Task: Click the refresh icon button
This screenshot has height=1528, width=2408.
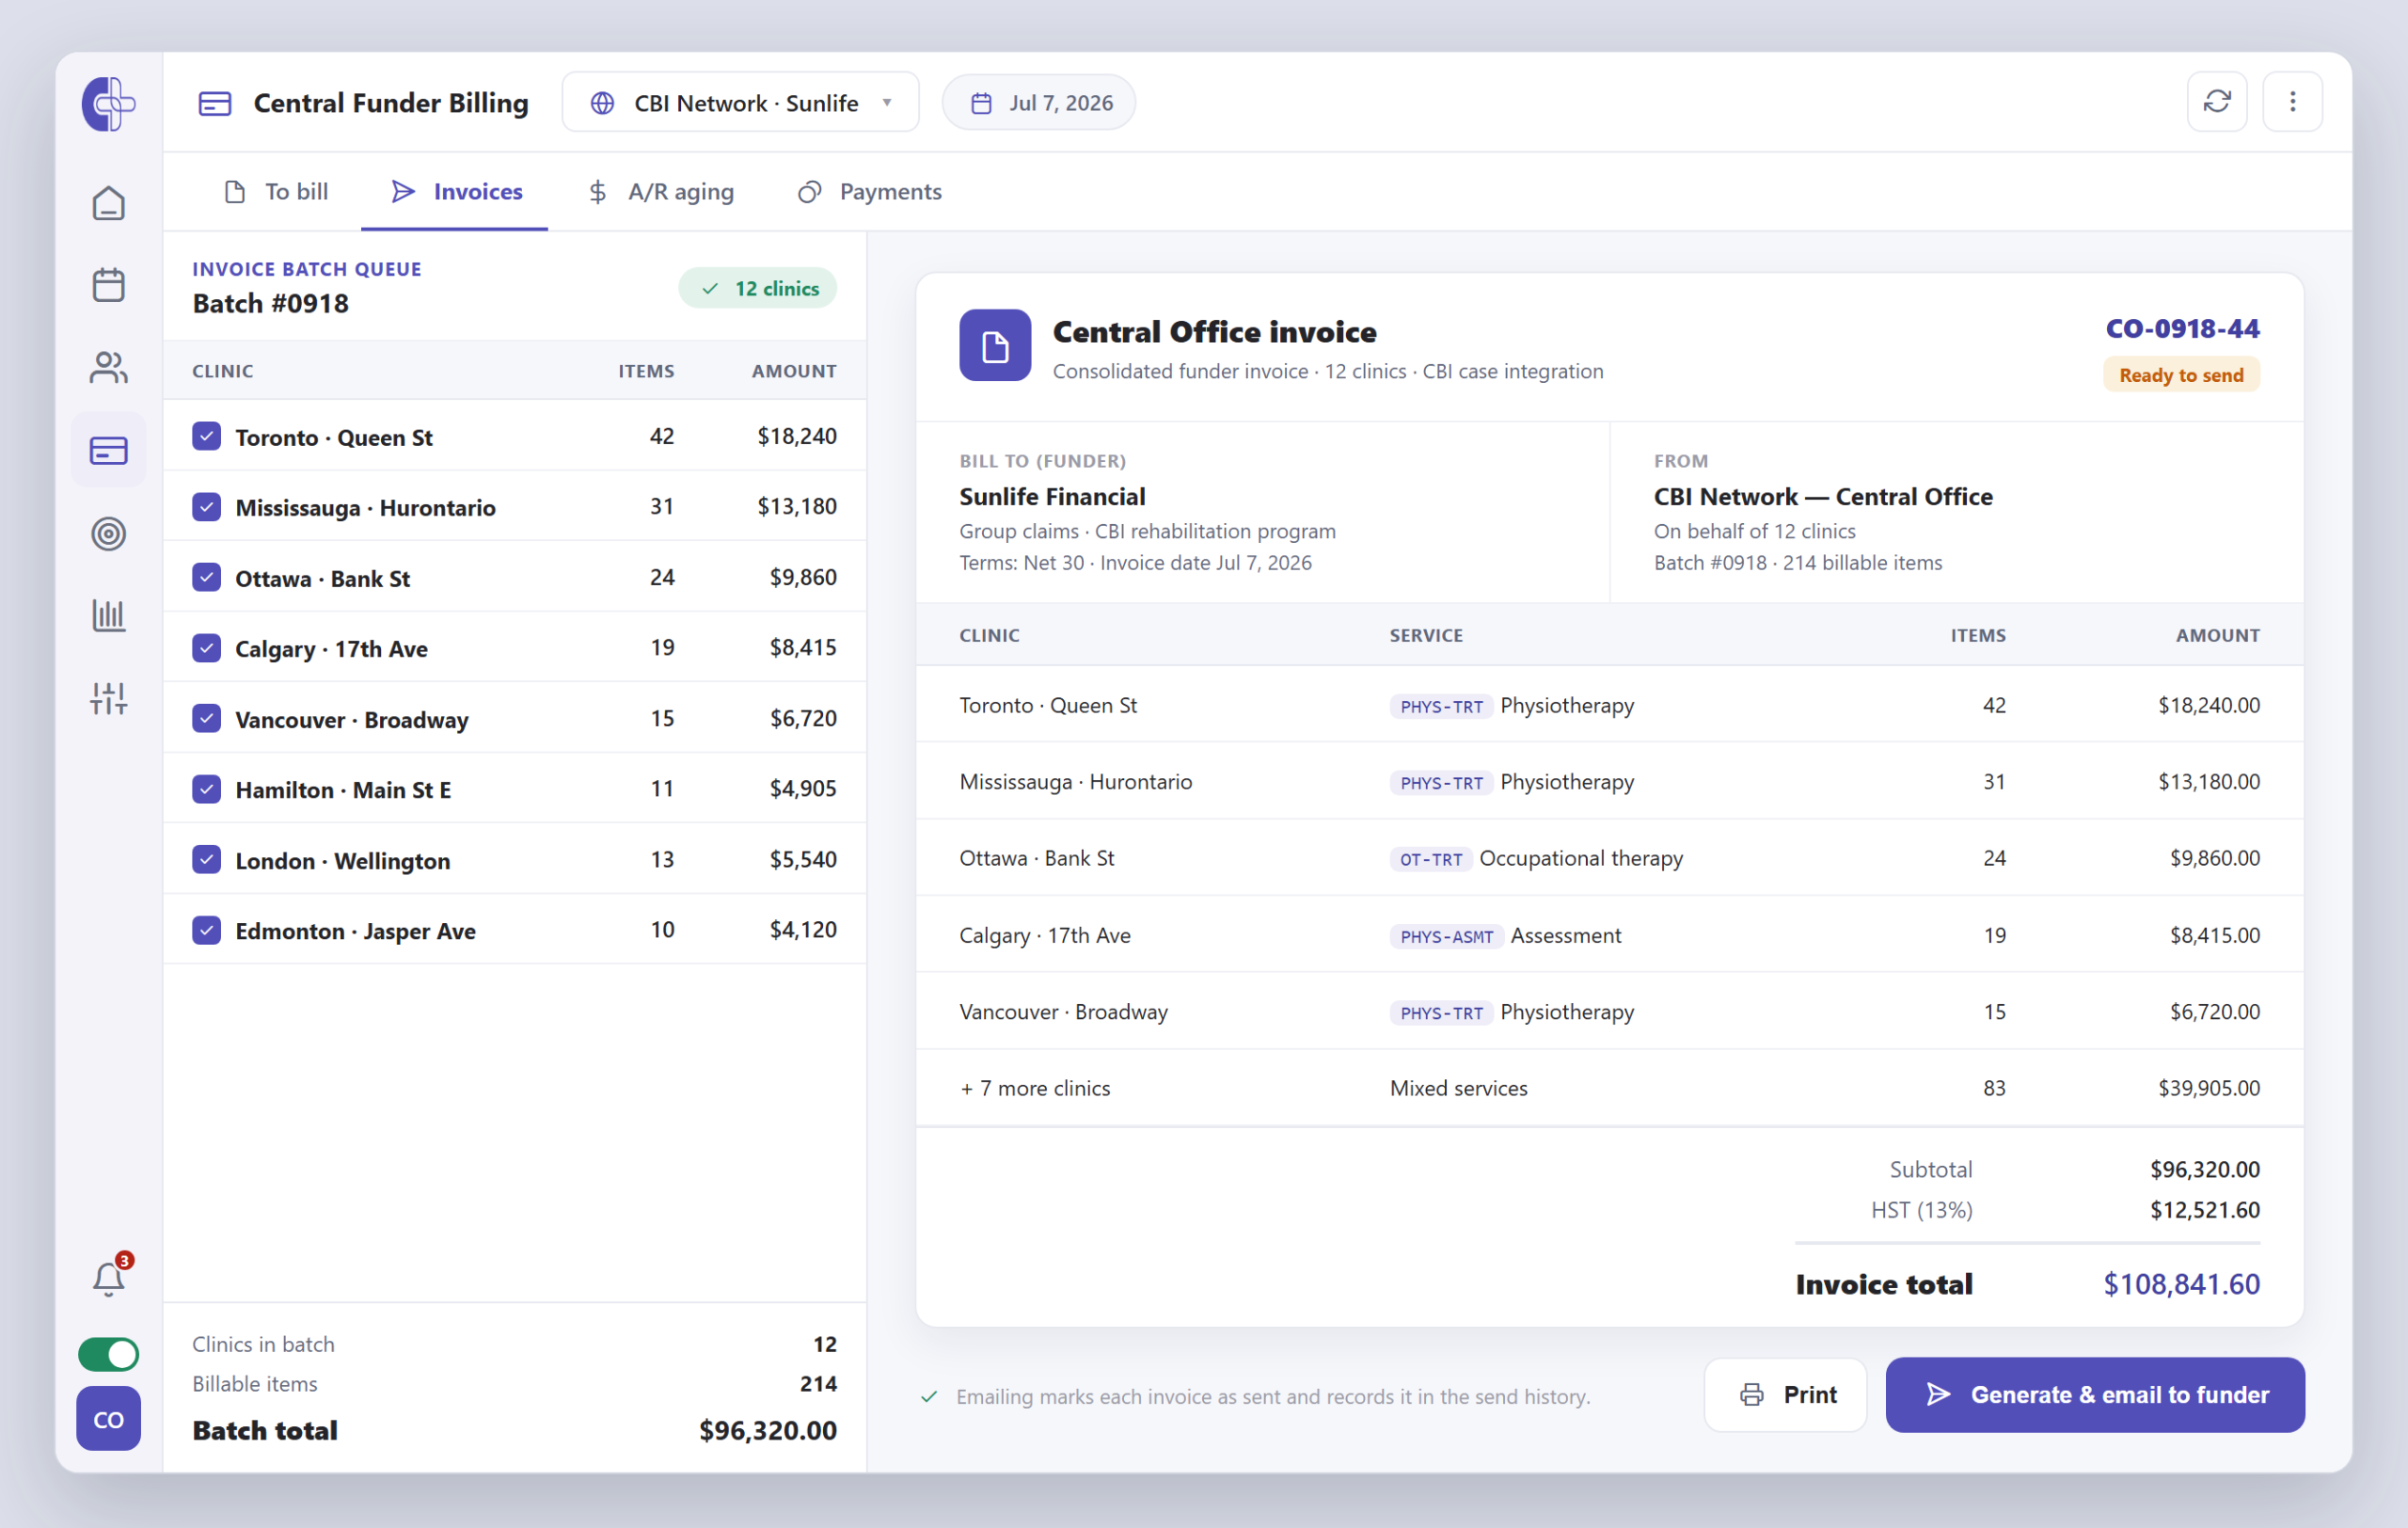Action: [2217, 101]
